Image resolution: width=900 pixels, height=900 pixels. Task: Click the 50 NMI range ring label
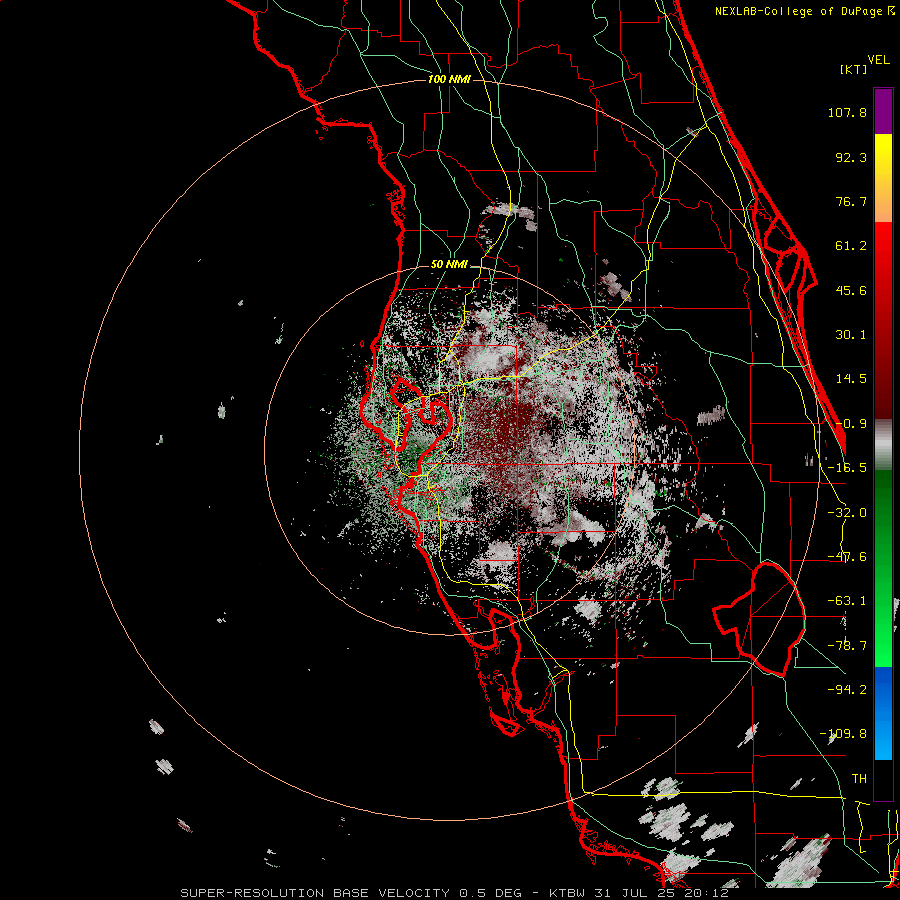[x=449, y=265]
